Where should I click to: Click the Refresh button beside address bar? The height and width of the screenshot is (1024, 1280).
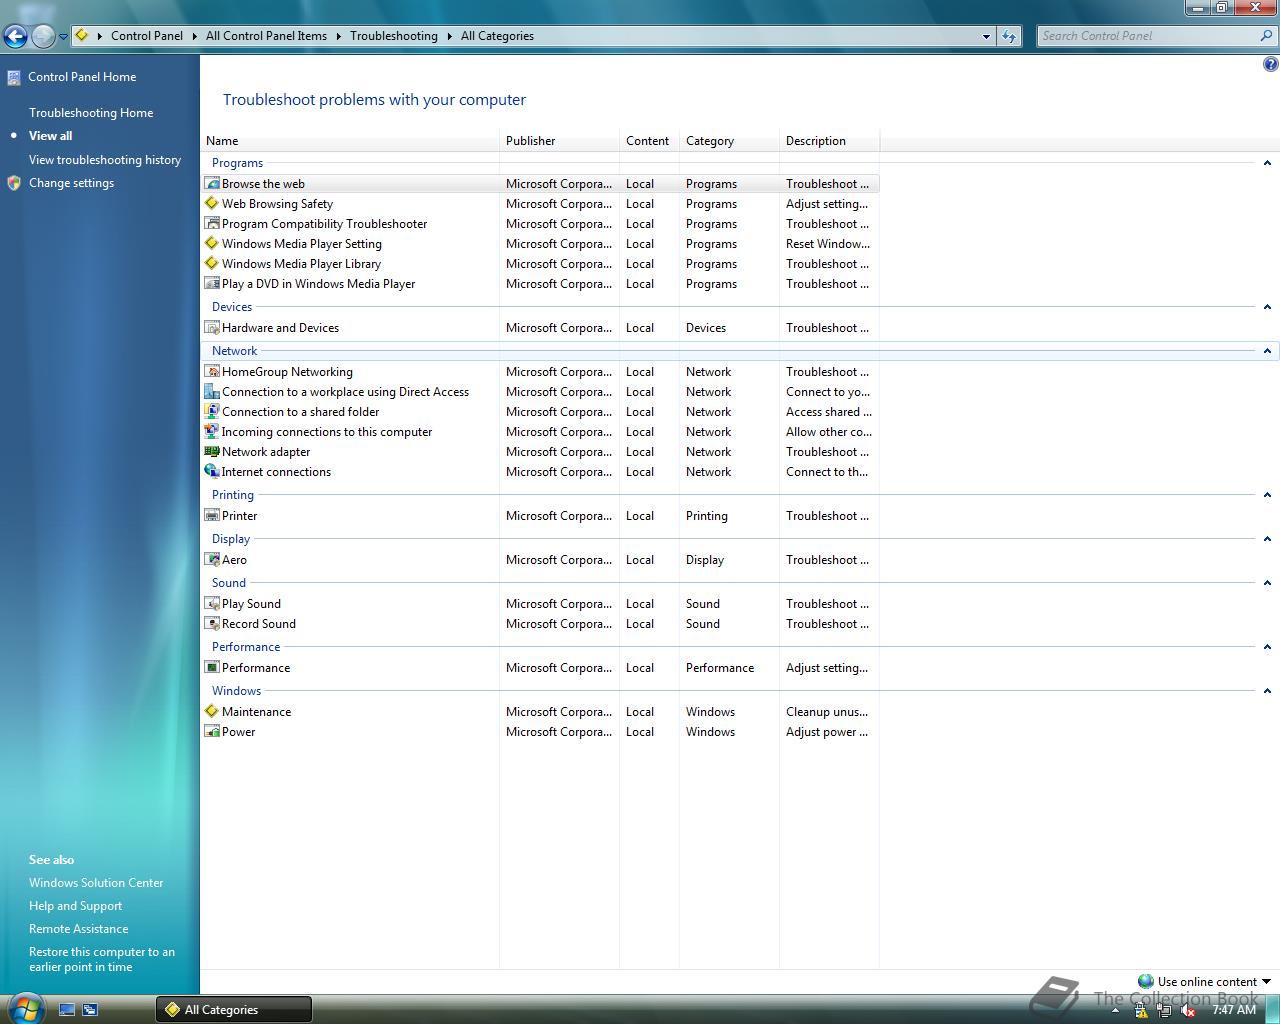point(1009,36)
